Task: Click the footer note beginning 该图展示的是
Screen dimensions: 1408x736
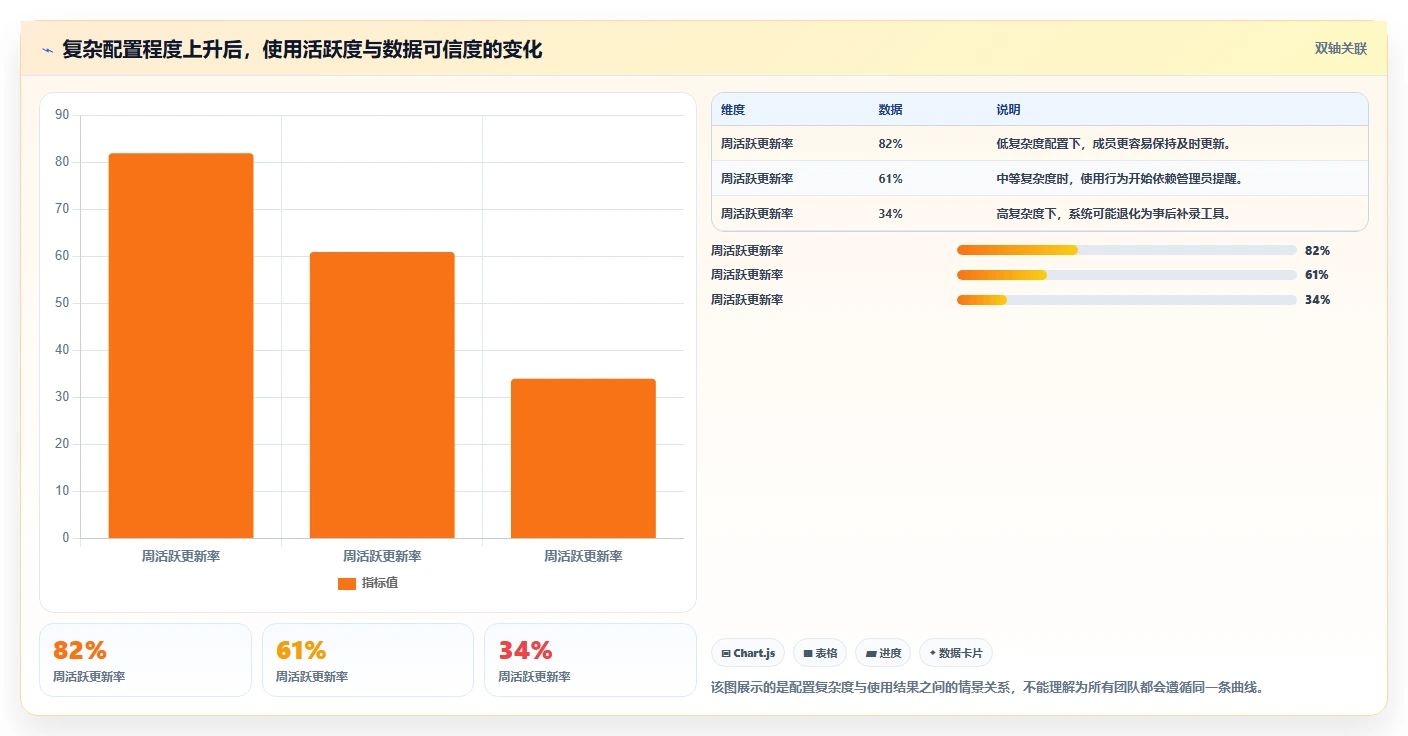Action: coord(988,688)
